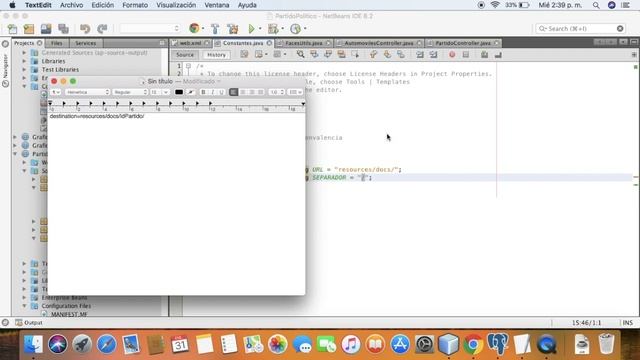Run project with green play button

(251, 29)
